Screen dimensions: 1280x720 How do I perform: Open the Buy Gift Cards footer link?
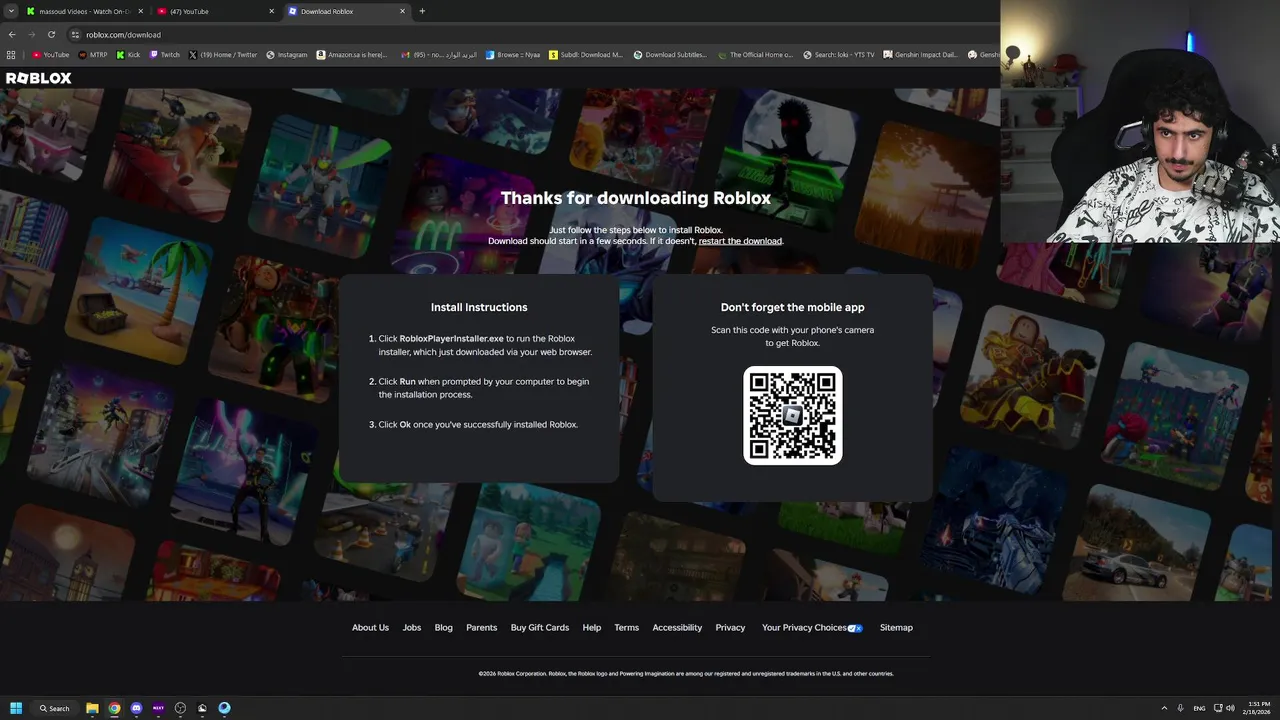coord(540,628)
